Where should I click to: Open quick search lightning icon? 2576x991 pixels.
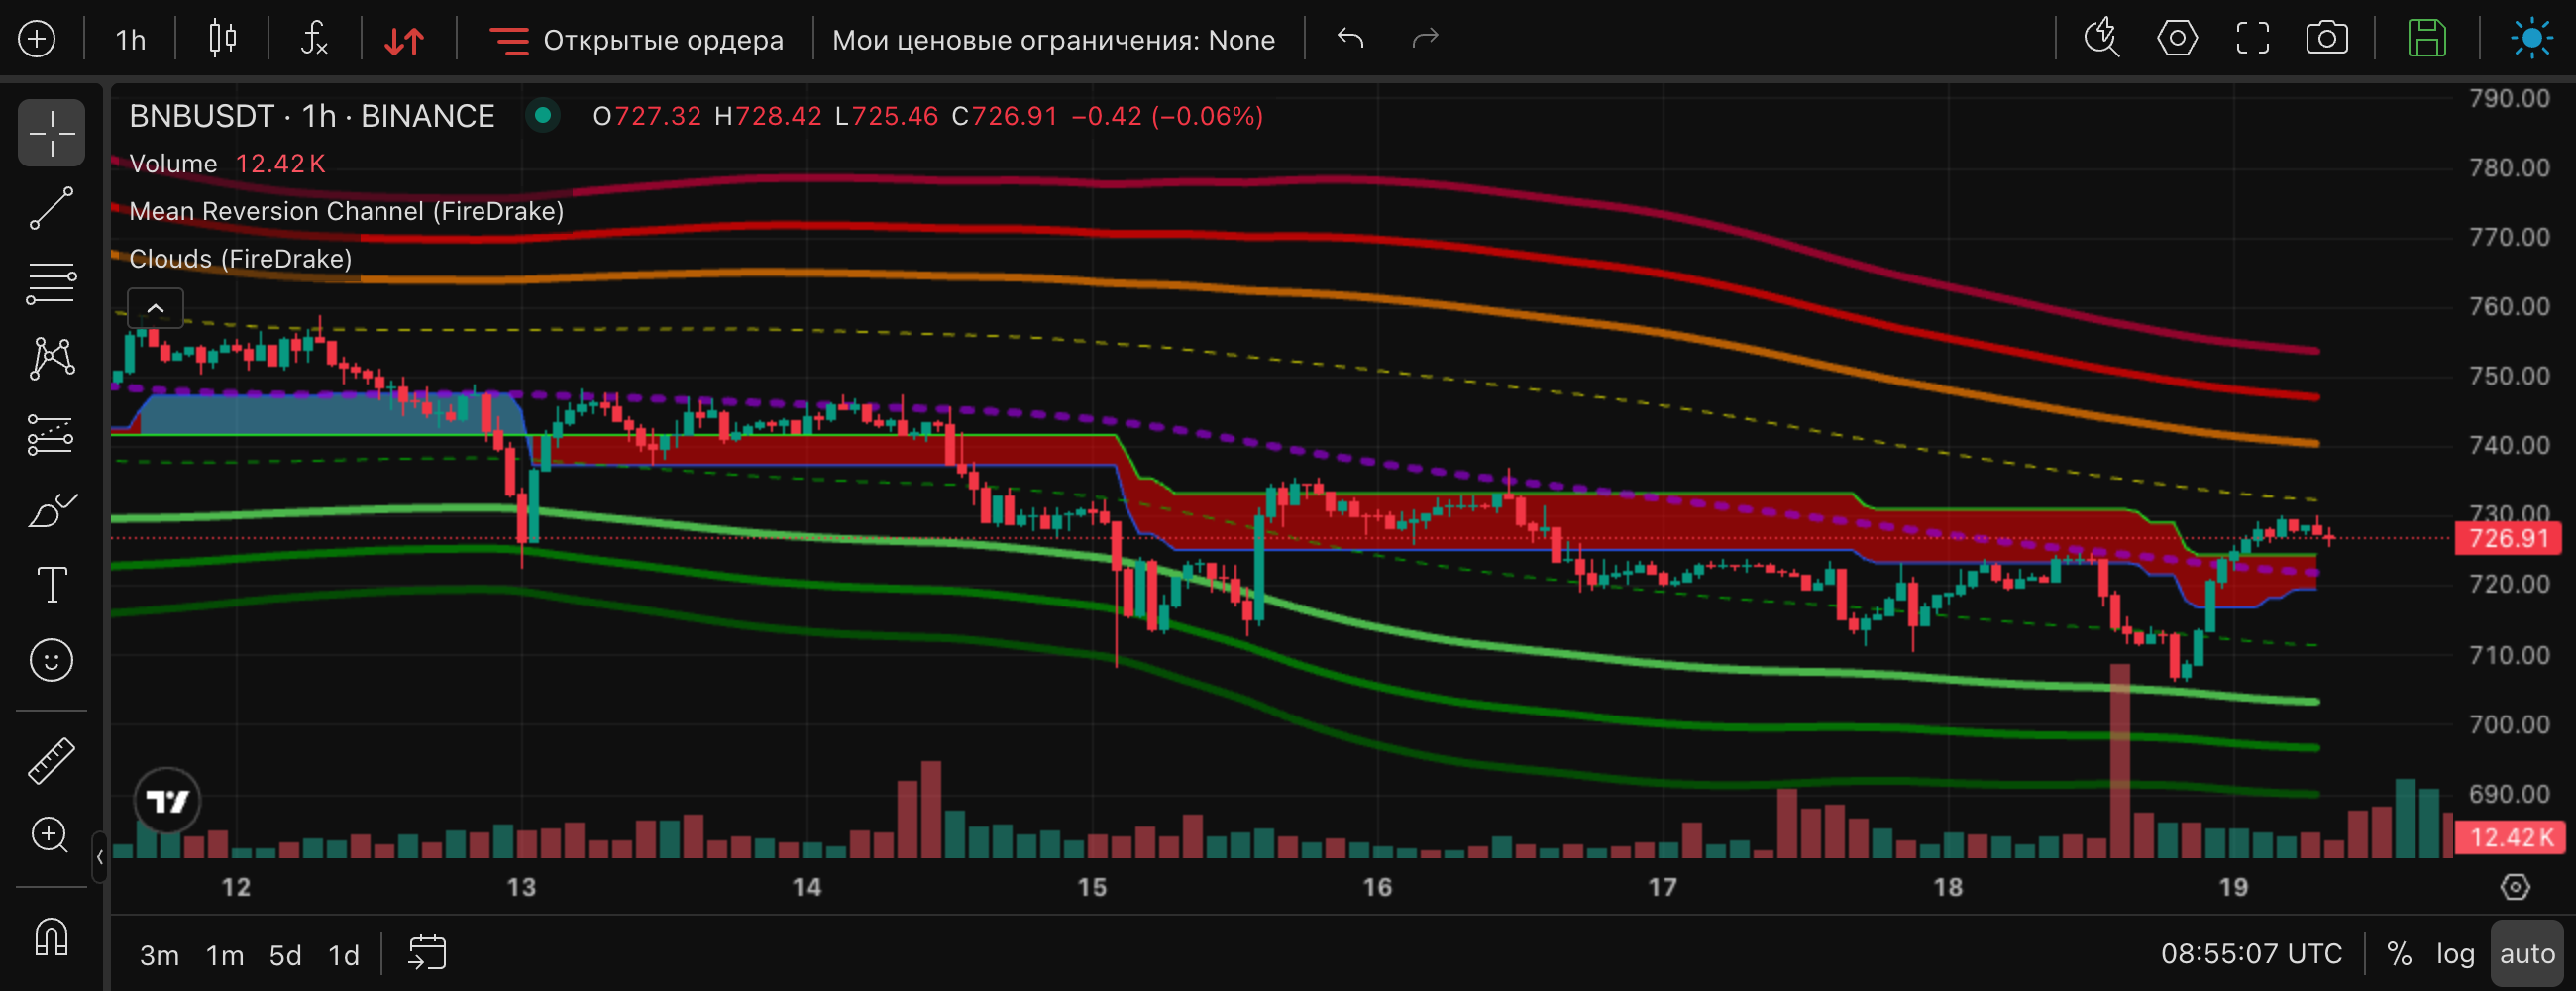pyautogui.click(x=2101, y=39)
